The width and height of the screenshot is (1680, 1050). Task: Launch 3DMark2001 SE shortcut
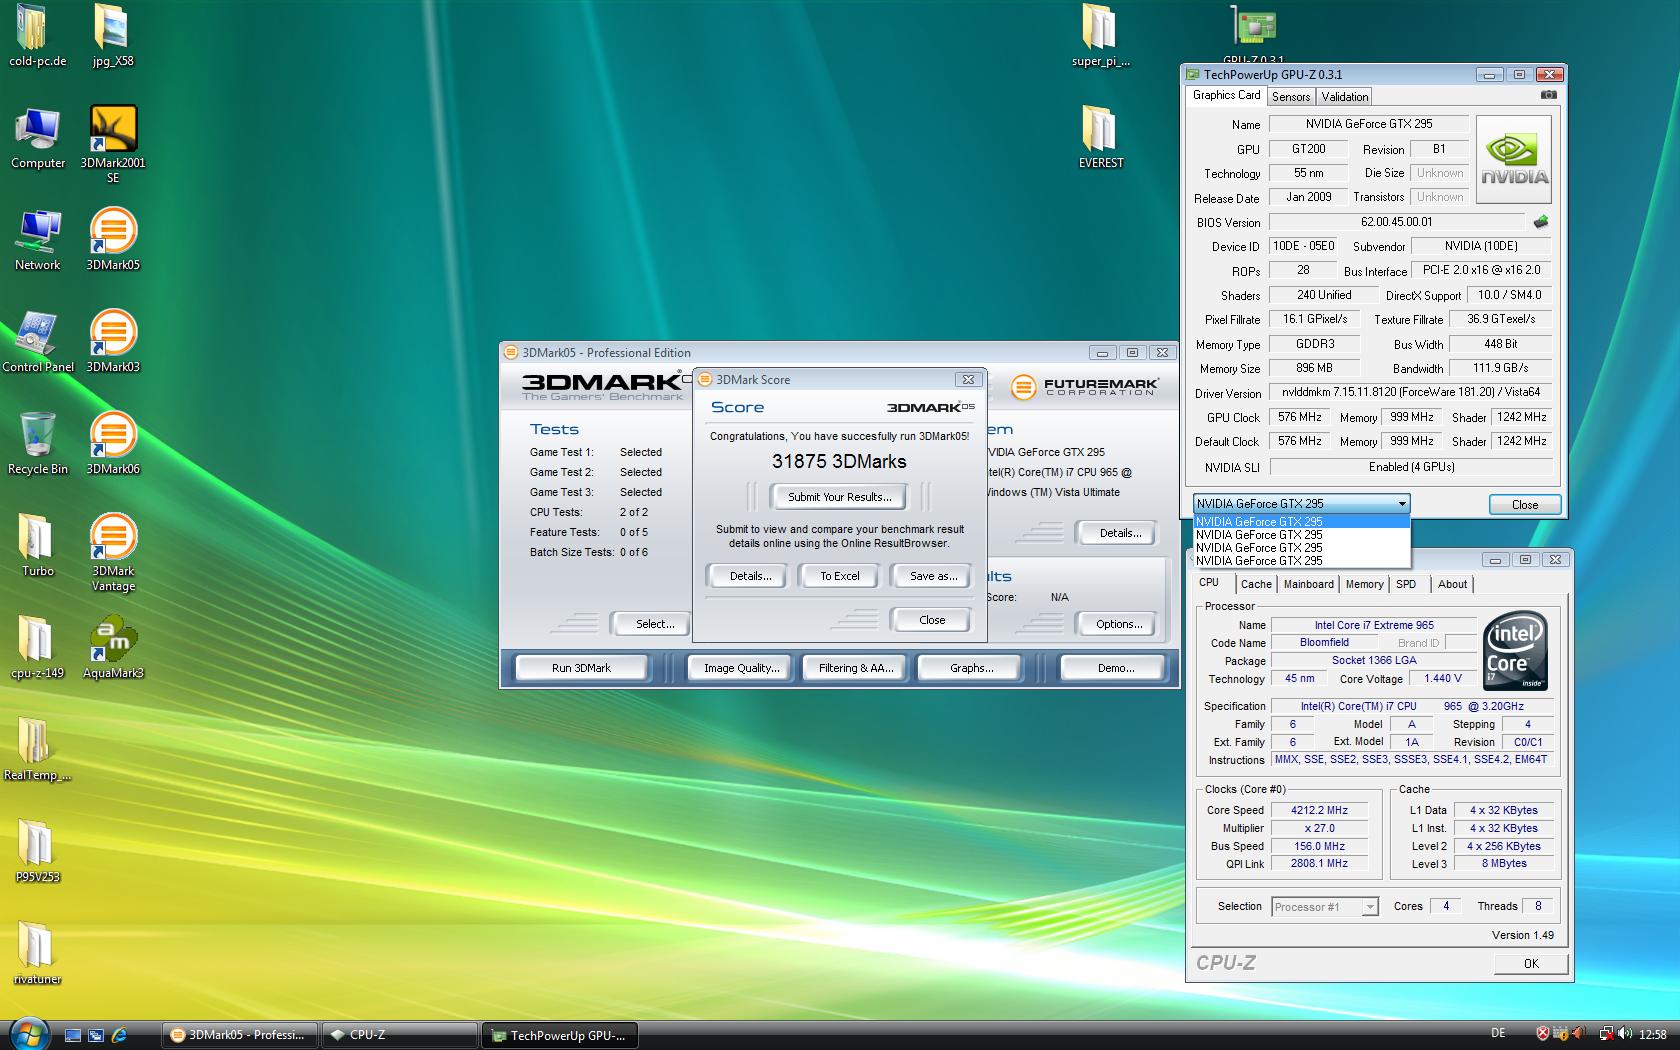113,145
